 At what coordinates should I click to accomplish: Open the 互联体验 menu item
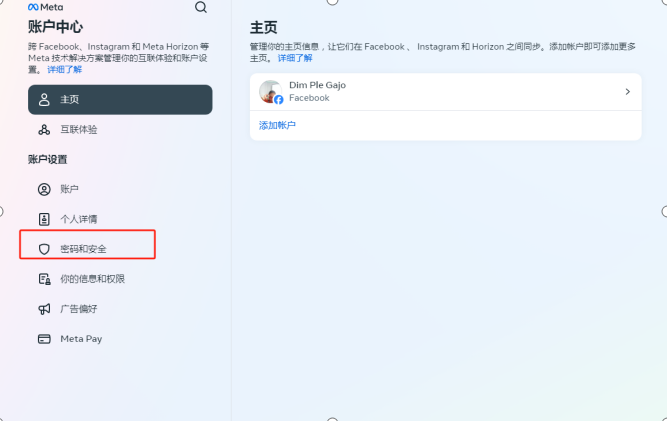point(79,130)
